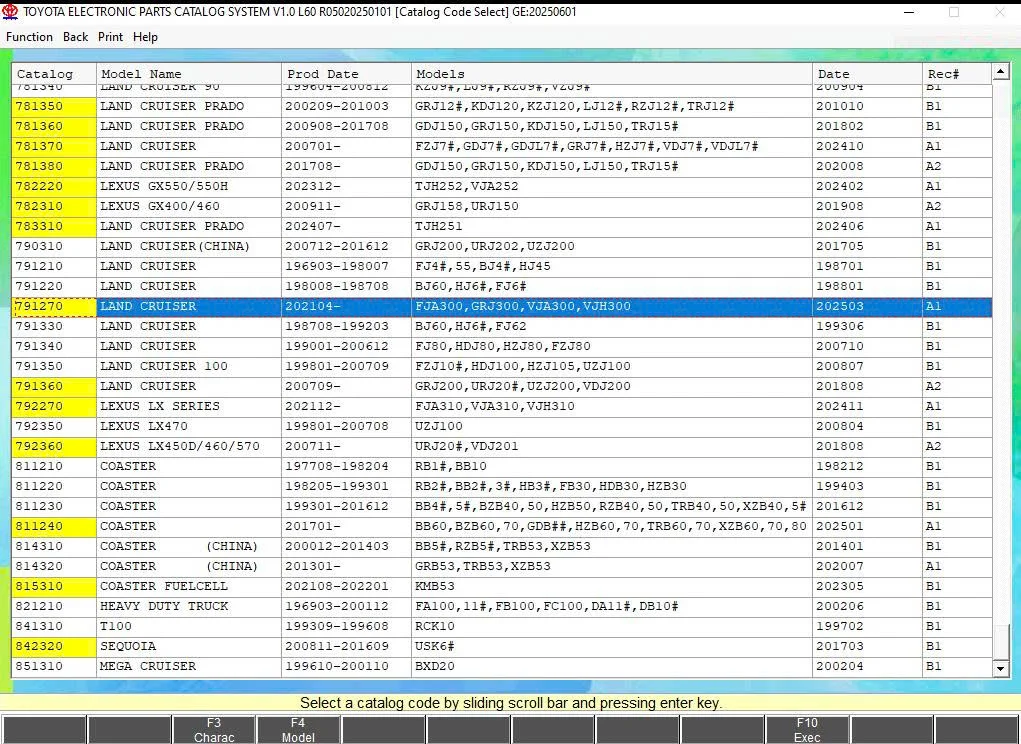Open the Function menu
1021x744 pixels.
(29, 37)
